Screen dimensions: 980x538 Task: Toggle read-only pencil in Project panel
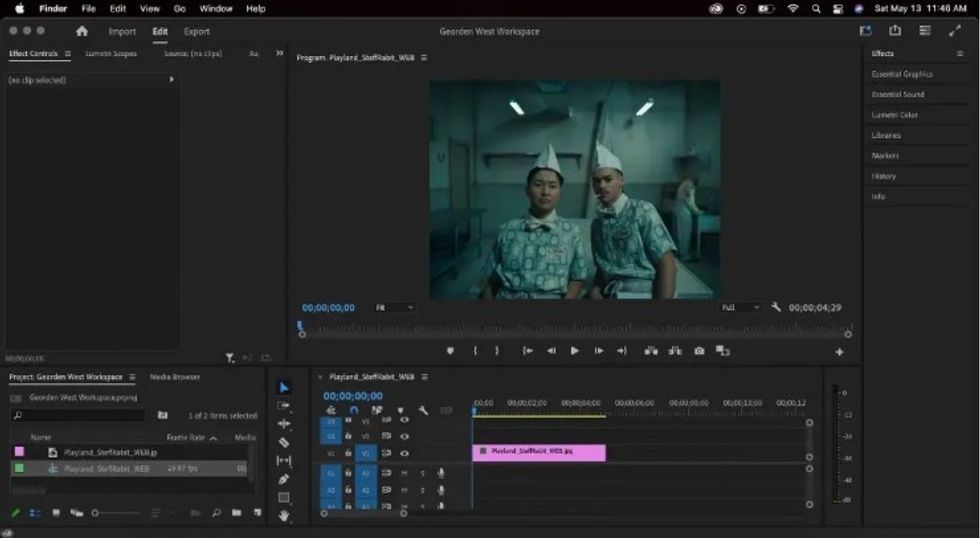point(16,513)
